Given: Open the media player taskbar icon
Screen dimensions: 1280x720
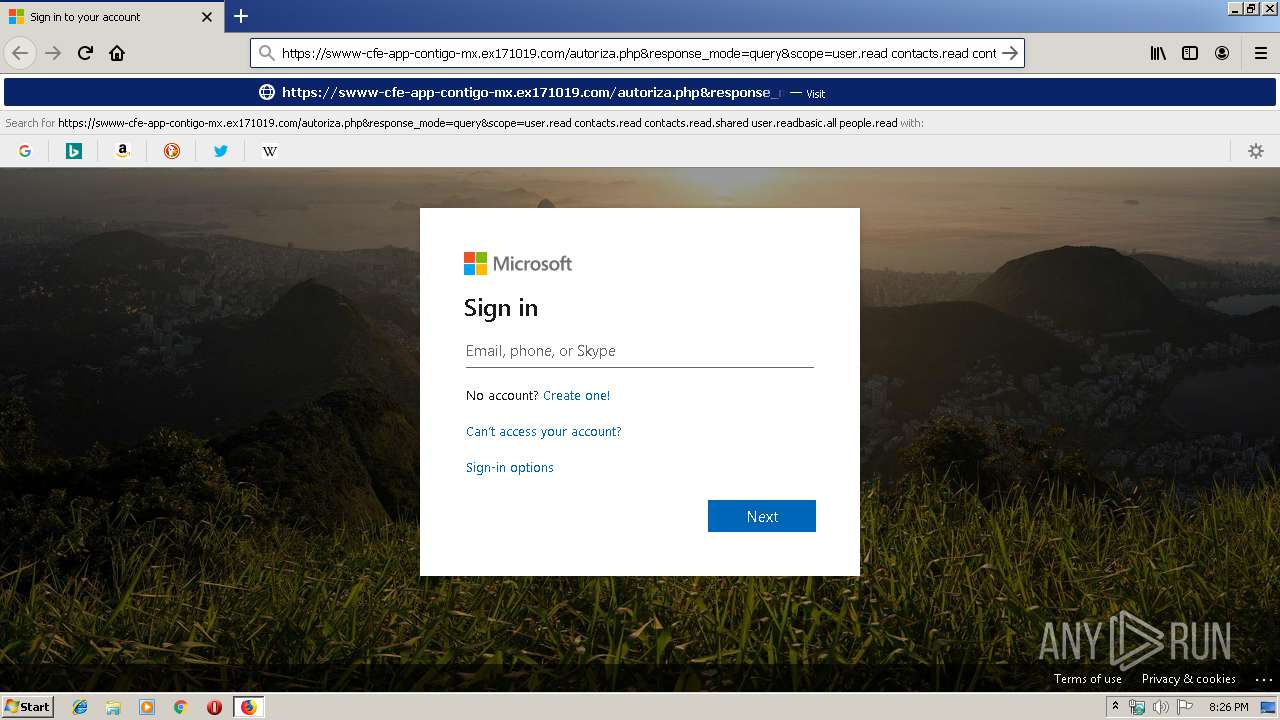Looking at the screenshot, I should 147,707.
